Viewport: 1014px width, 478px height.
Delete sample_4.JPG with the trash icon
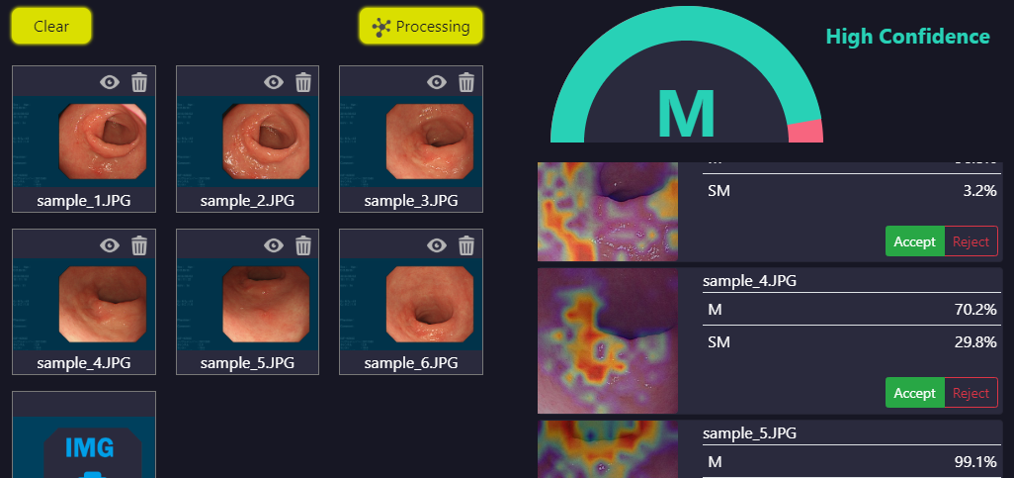point(140,245)
